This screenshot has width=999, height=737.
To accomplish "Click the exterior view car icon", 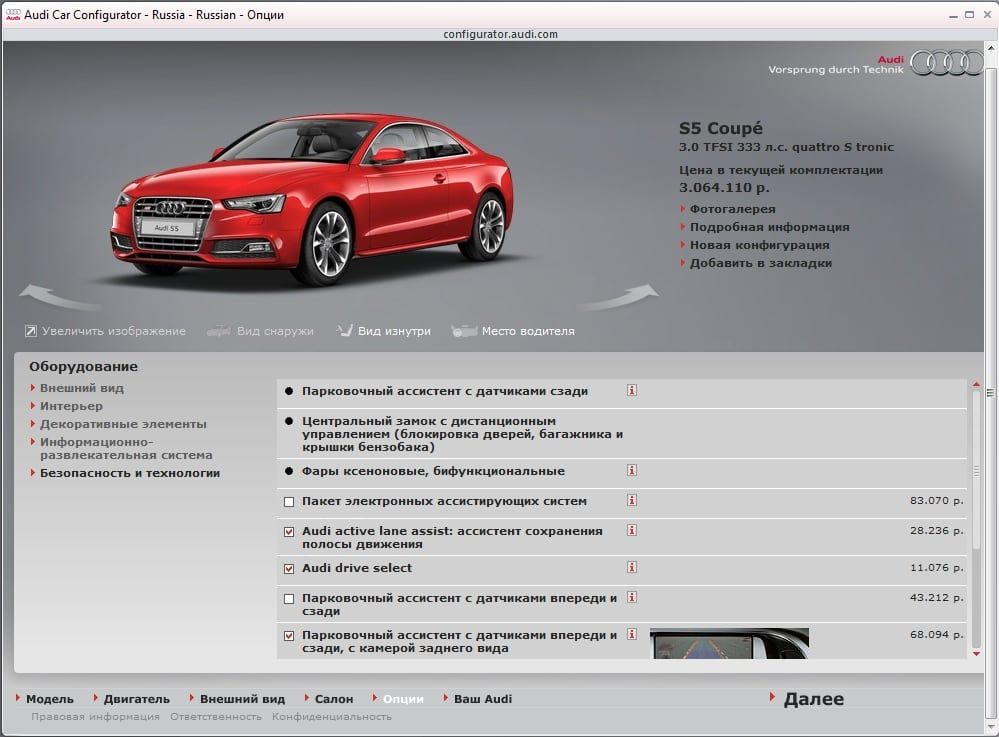I will 219,331.
